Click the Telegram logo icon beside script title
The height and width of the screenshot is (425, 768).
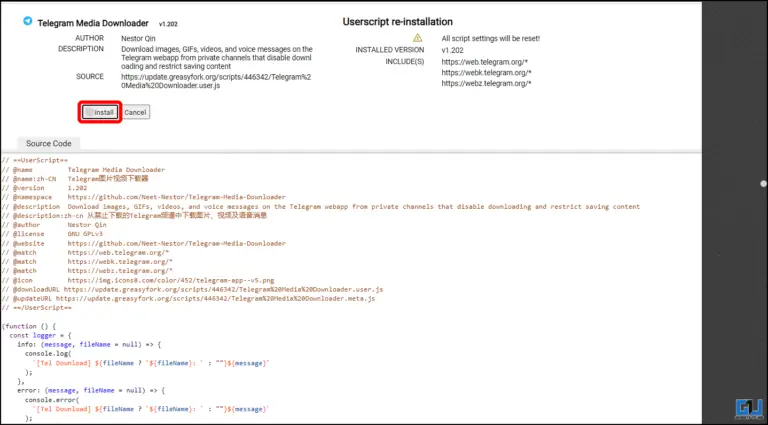click(x=27, y=20)
